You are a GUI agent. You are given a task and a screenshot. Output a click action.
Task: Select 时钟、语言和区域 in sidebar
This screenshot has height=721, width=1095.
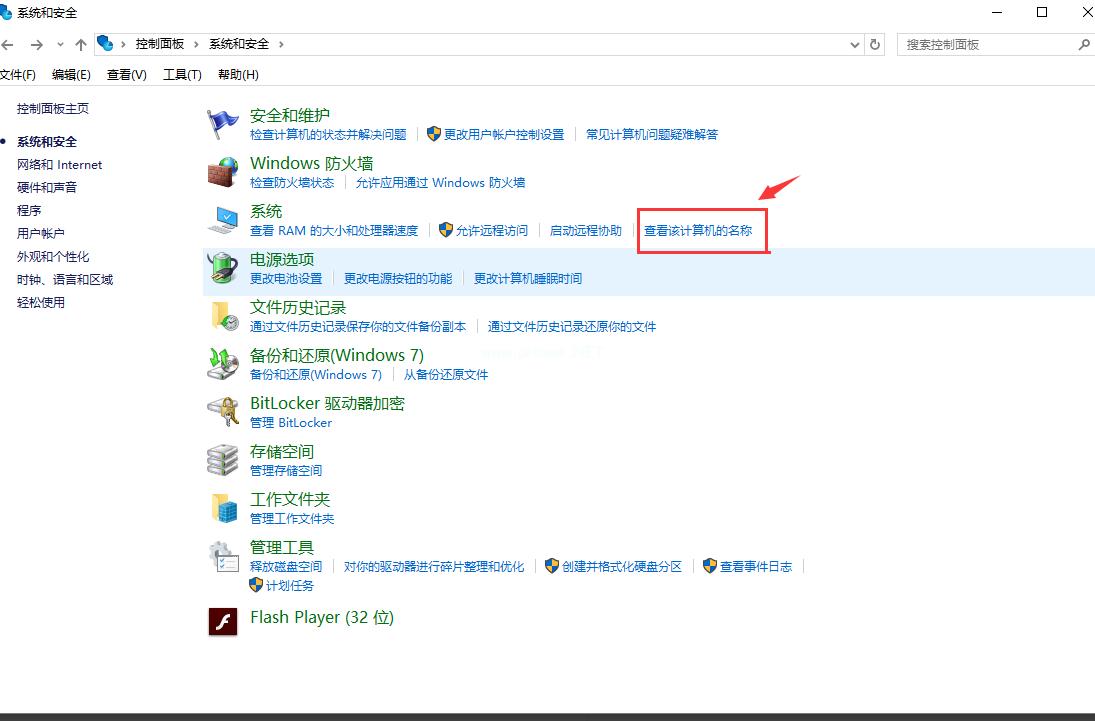[x=65, y=280]
